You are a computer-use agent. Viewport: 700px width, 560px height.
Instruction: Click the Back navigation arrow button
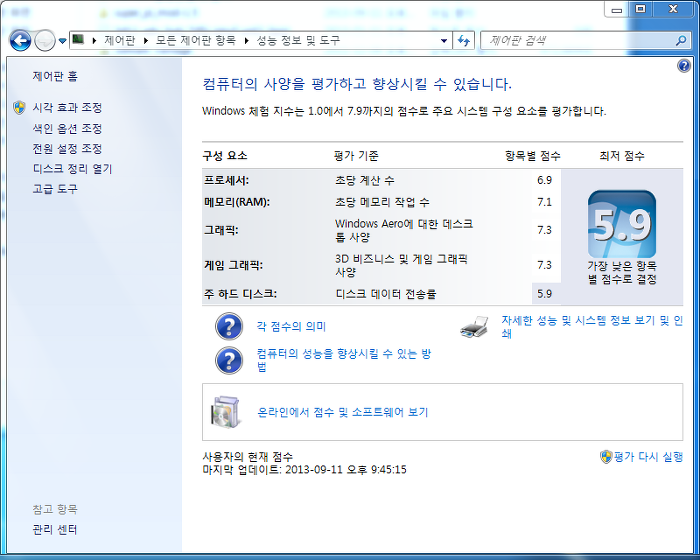(x=20, y=41)
